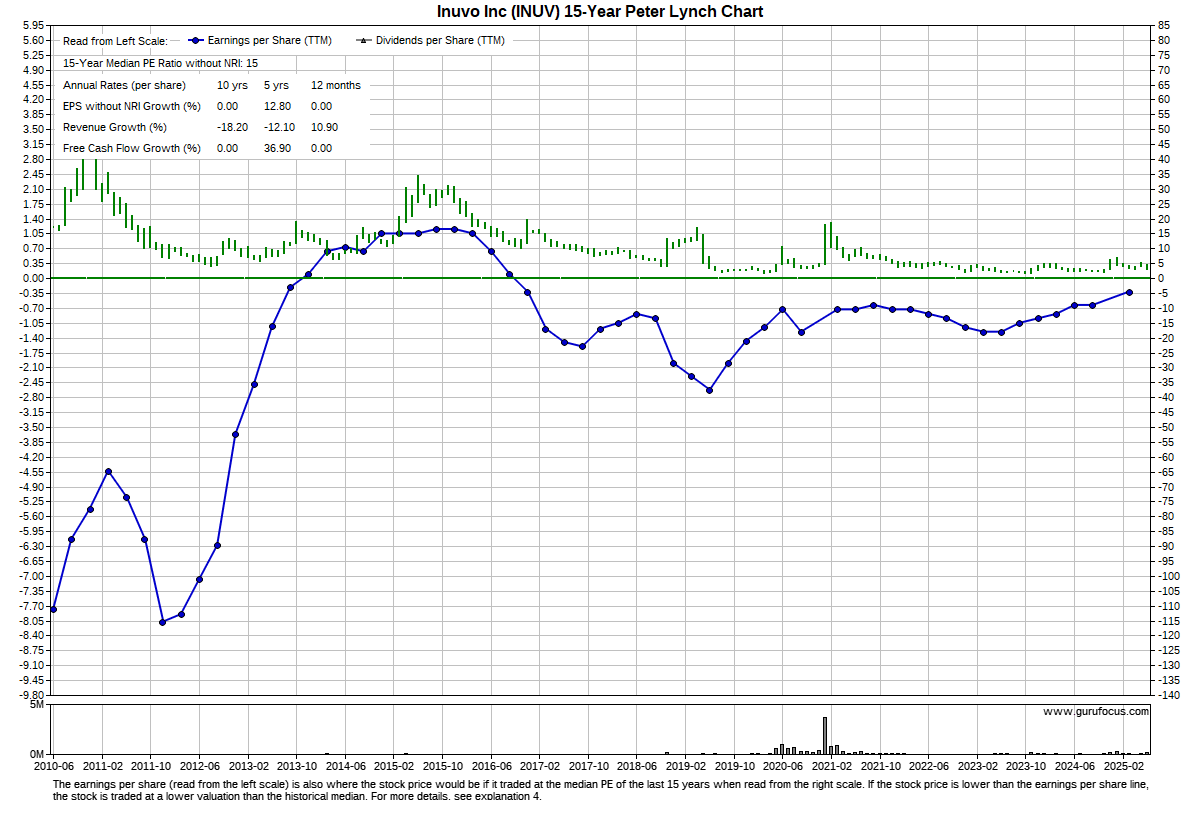Click the left axis label -4.55
The height and width of the screenshot is (820, 1200).
pyautogui.click(x=30, y=472)
